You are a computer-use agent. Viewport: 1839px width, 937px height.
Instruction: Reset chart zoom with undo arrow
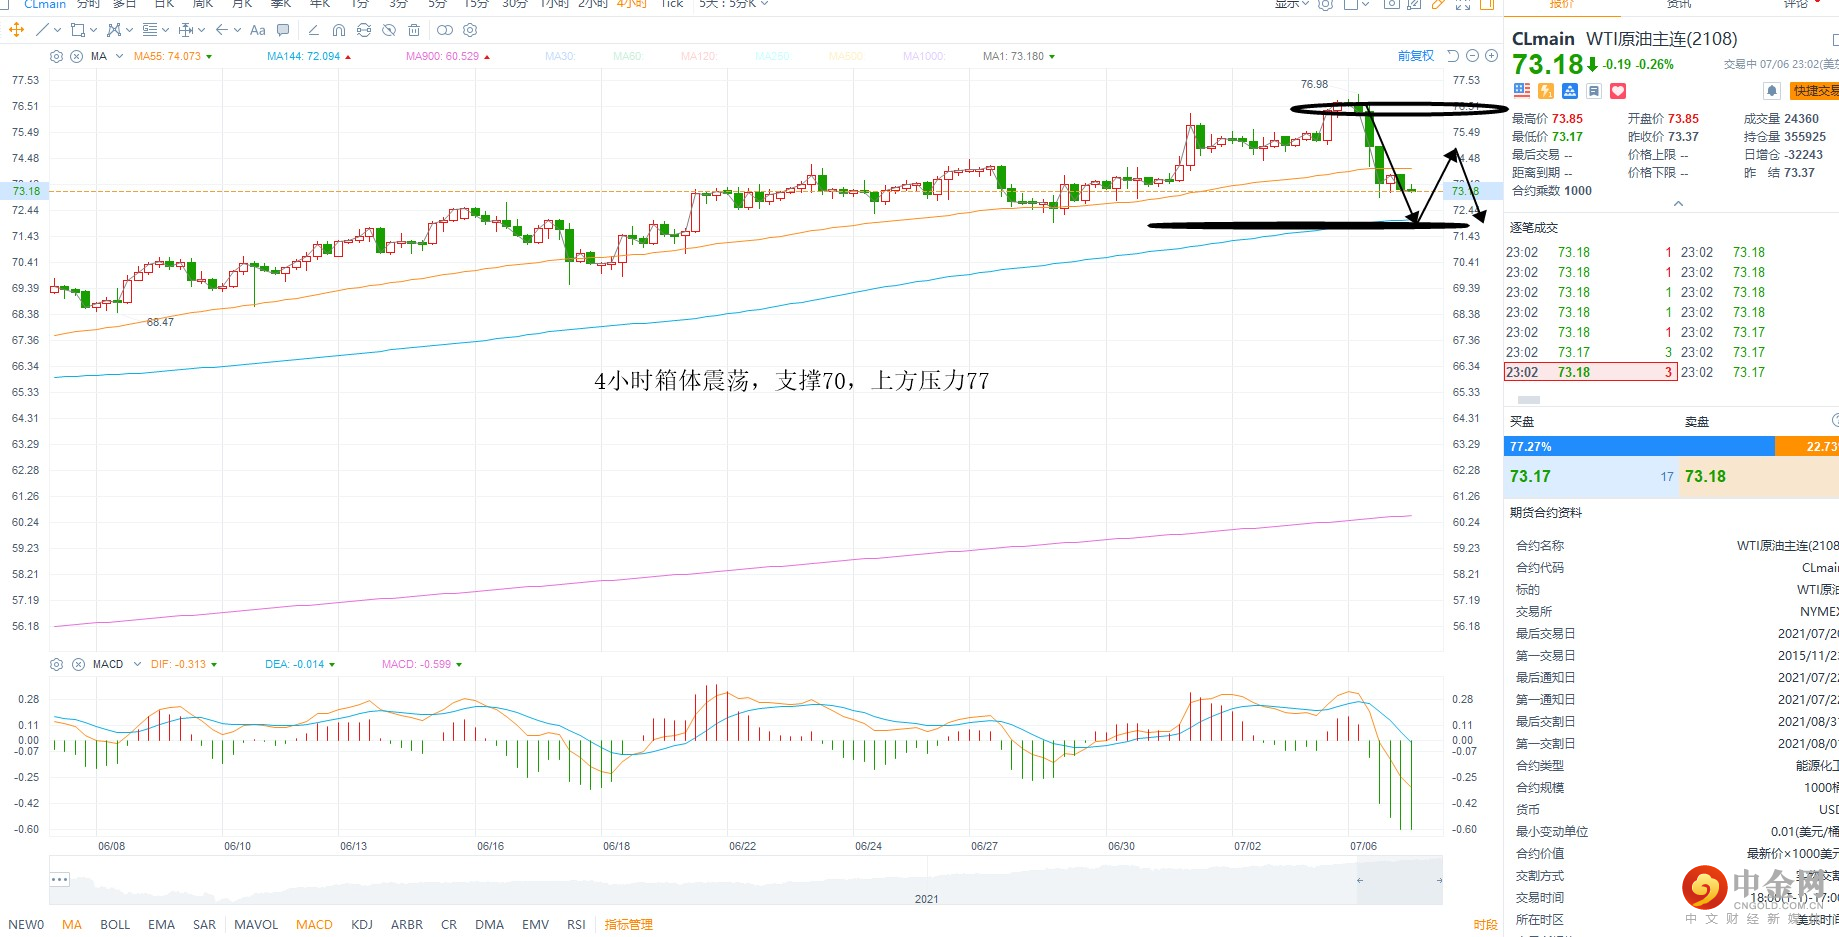[1453, 56]
